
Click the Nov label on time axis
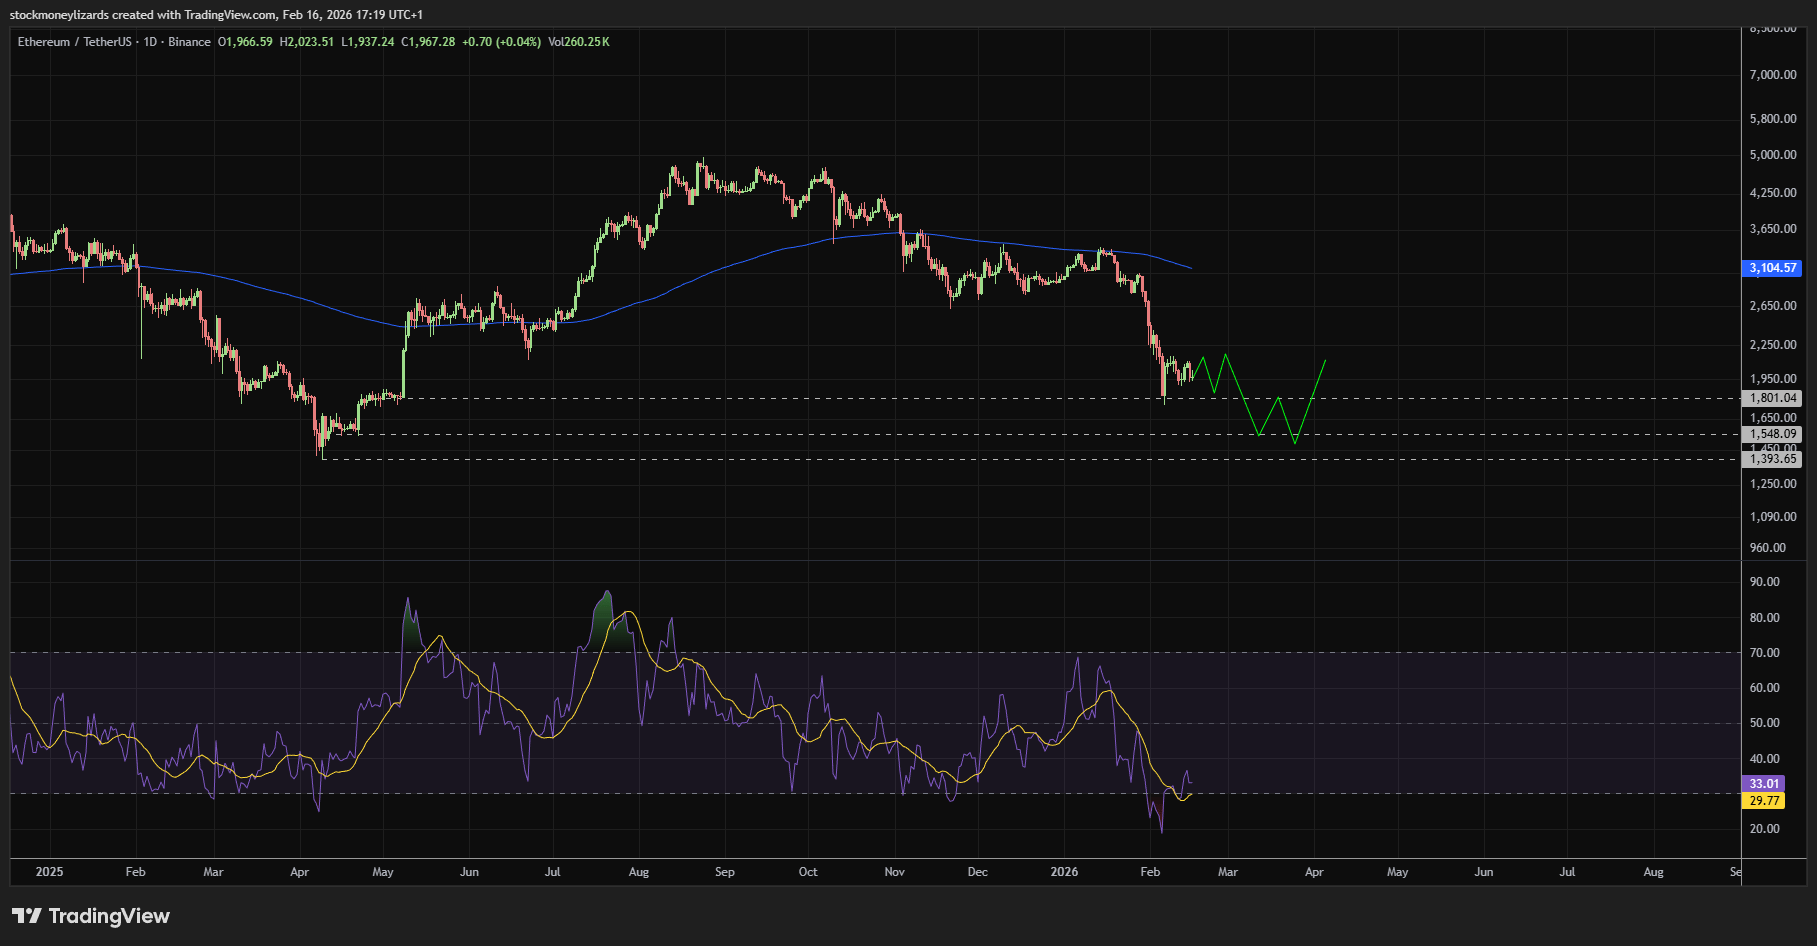tap(895, 872)
